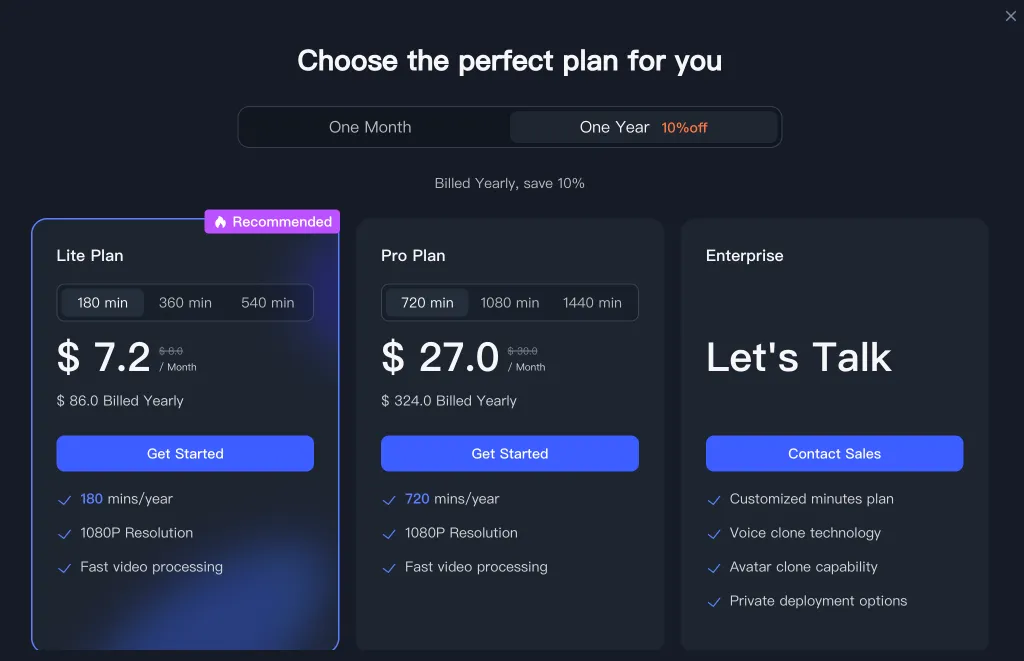Click checkmark beside Voice clone technology
This screenshot has height=661, width=1024.
coord(714,534)
